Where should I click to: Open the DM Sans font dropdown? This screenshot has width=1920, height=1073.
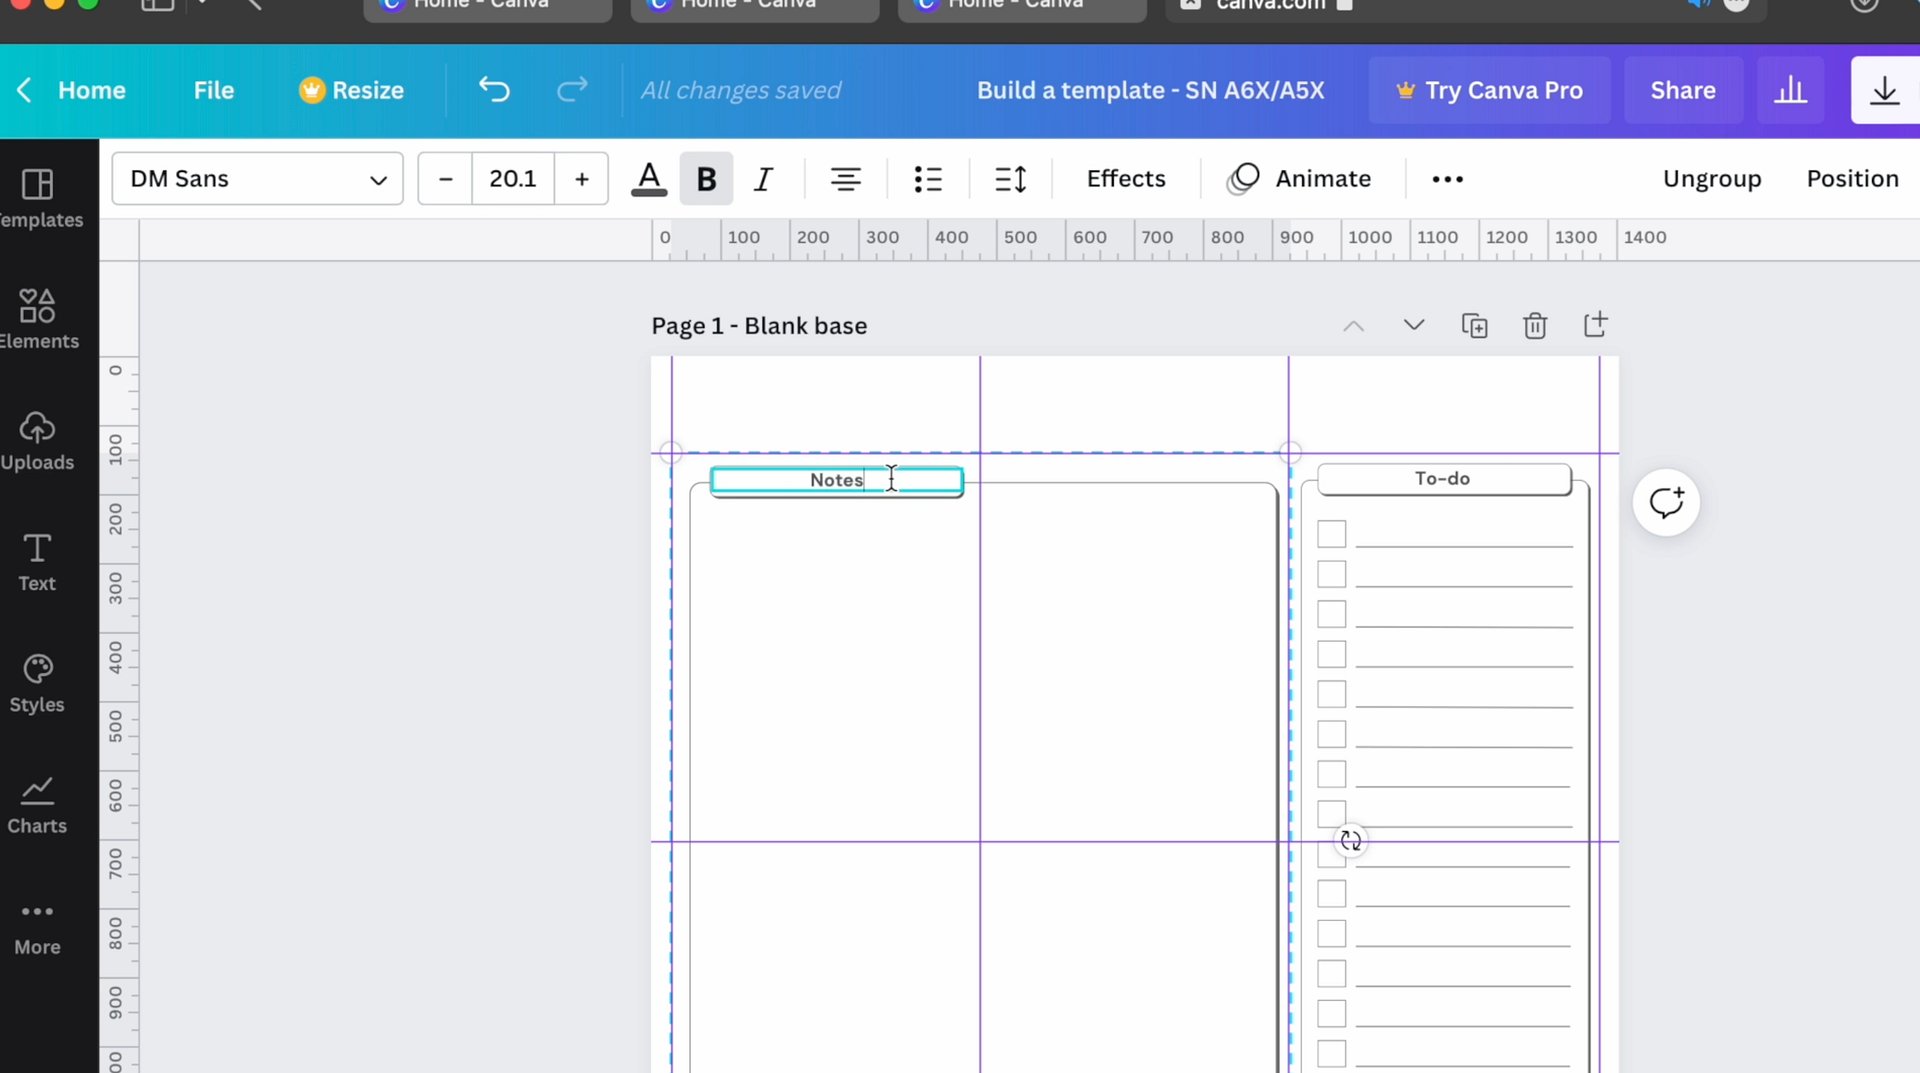tap(256, 178)
